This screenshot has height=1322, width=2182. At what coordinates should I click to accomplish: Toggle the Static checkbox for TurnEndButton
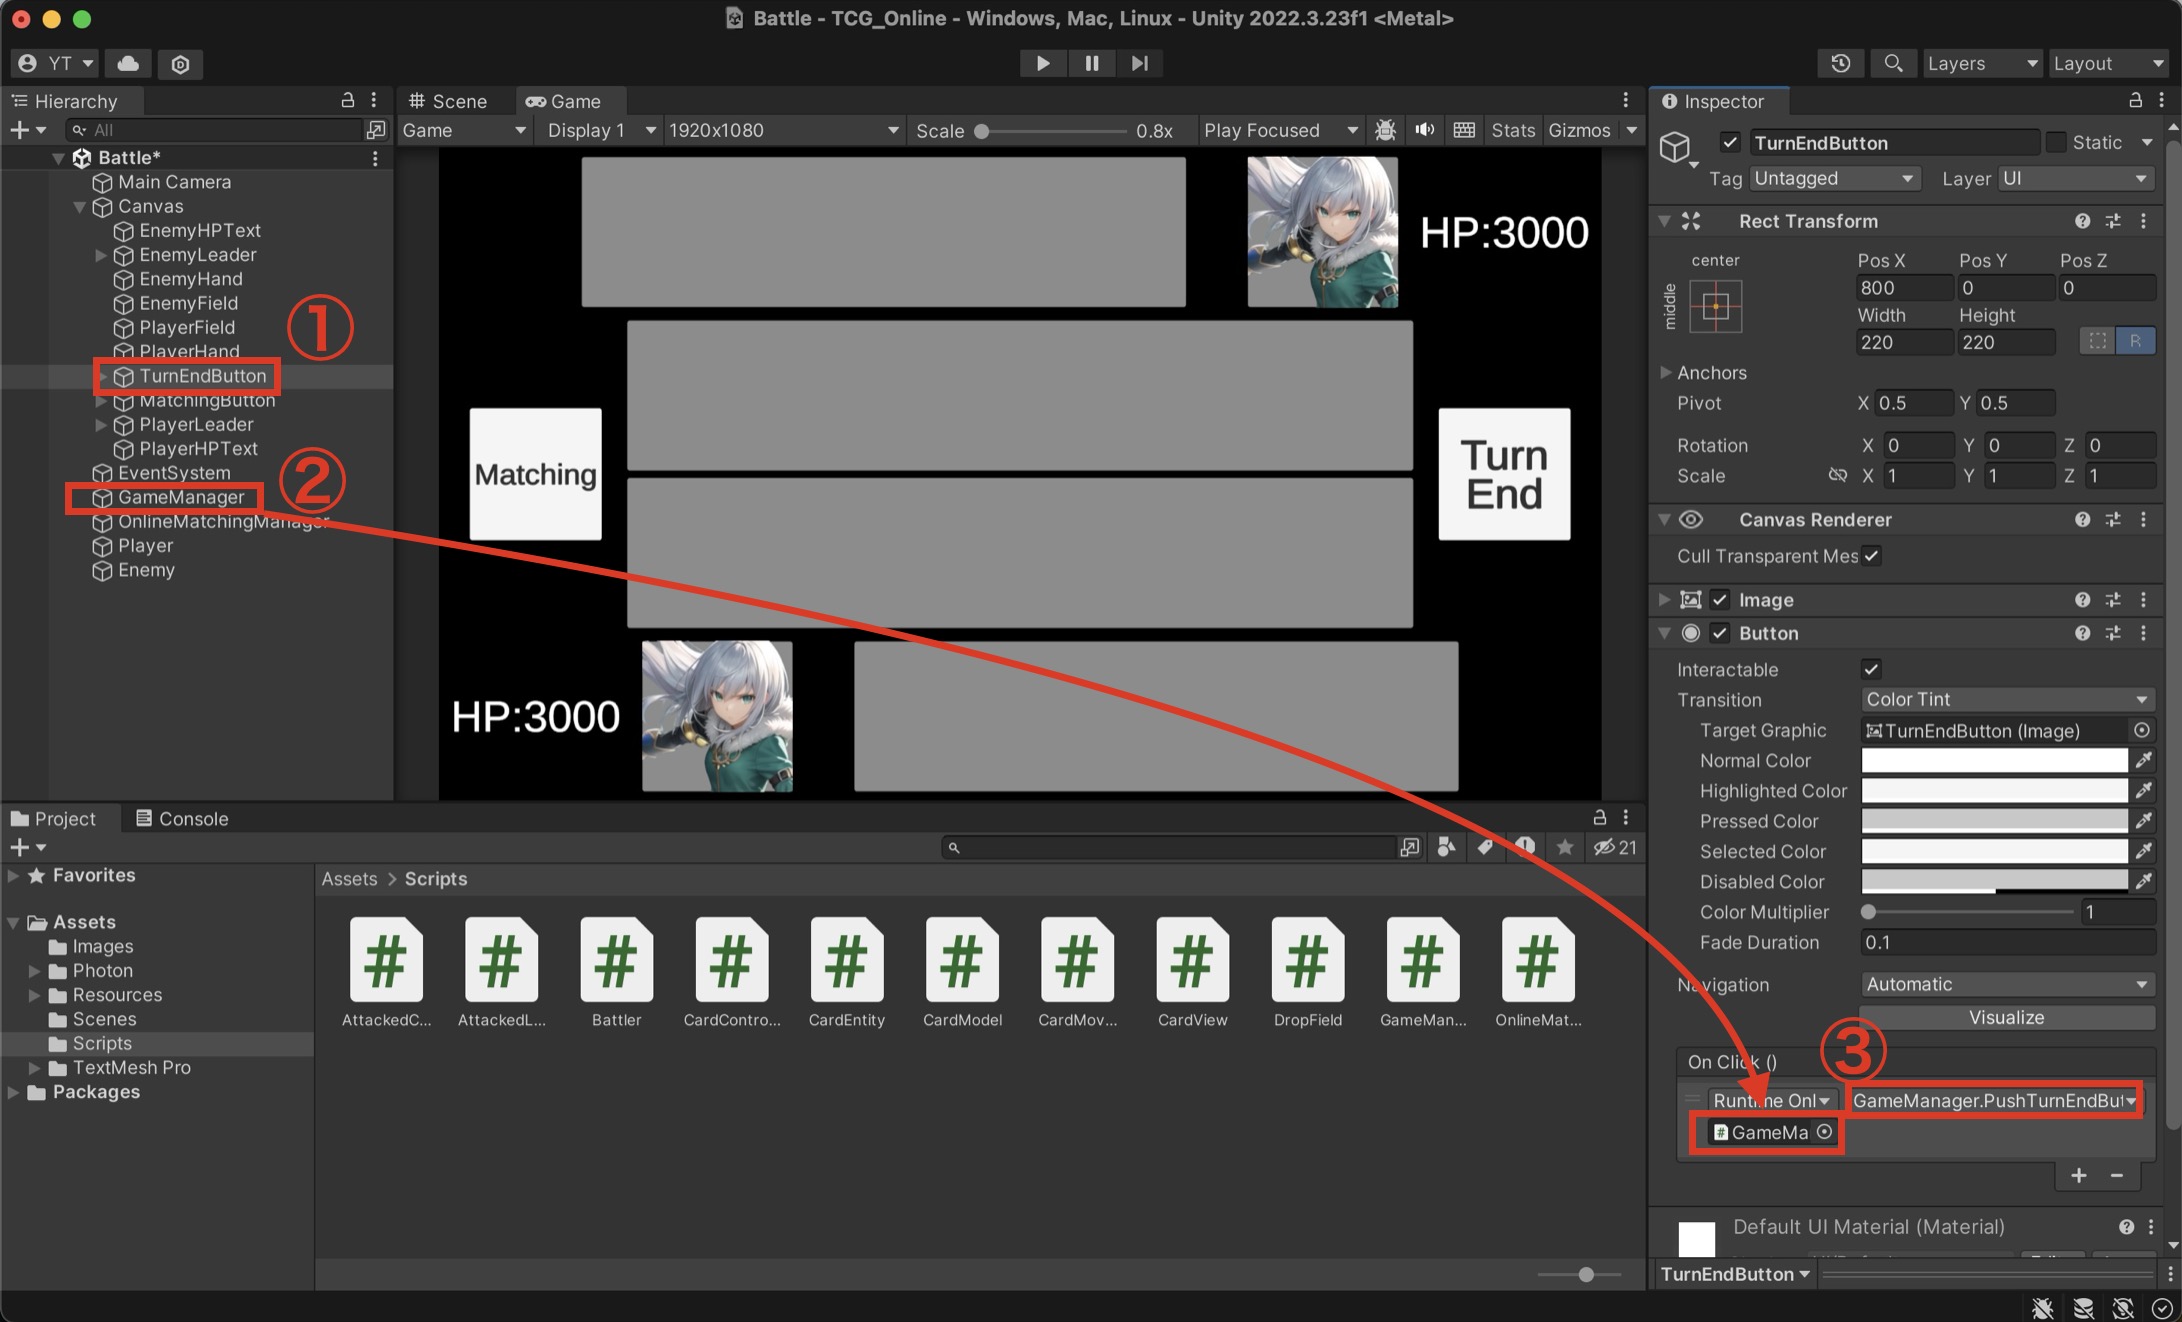(x=2056, y=142)
